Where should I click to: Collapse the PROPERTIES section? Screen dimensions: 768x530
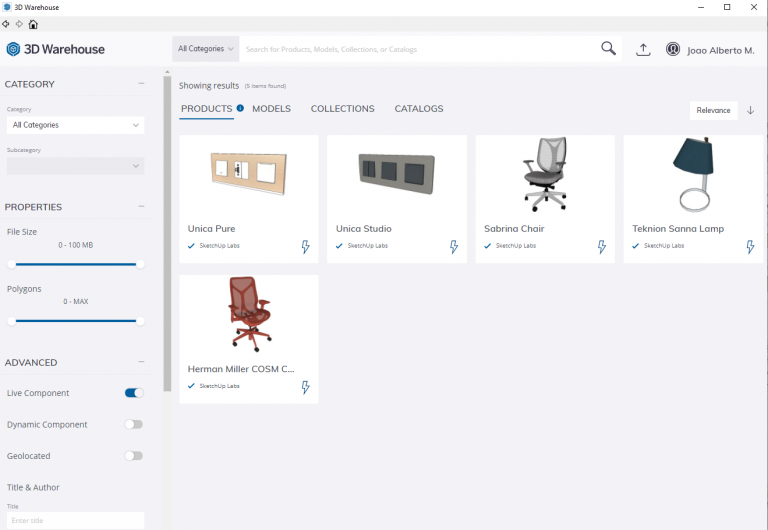(141, 206)
